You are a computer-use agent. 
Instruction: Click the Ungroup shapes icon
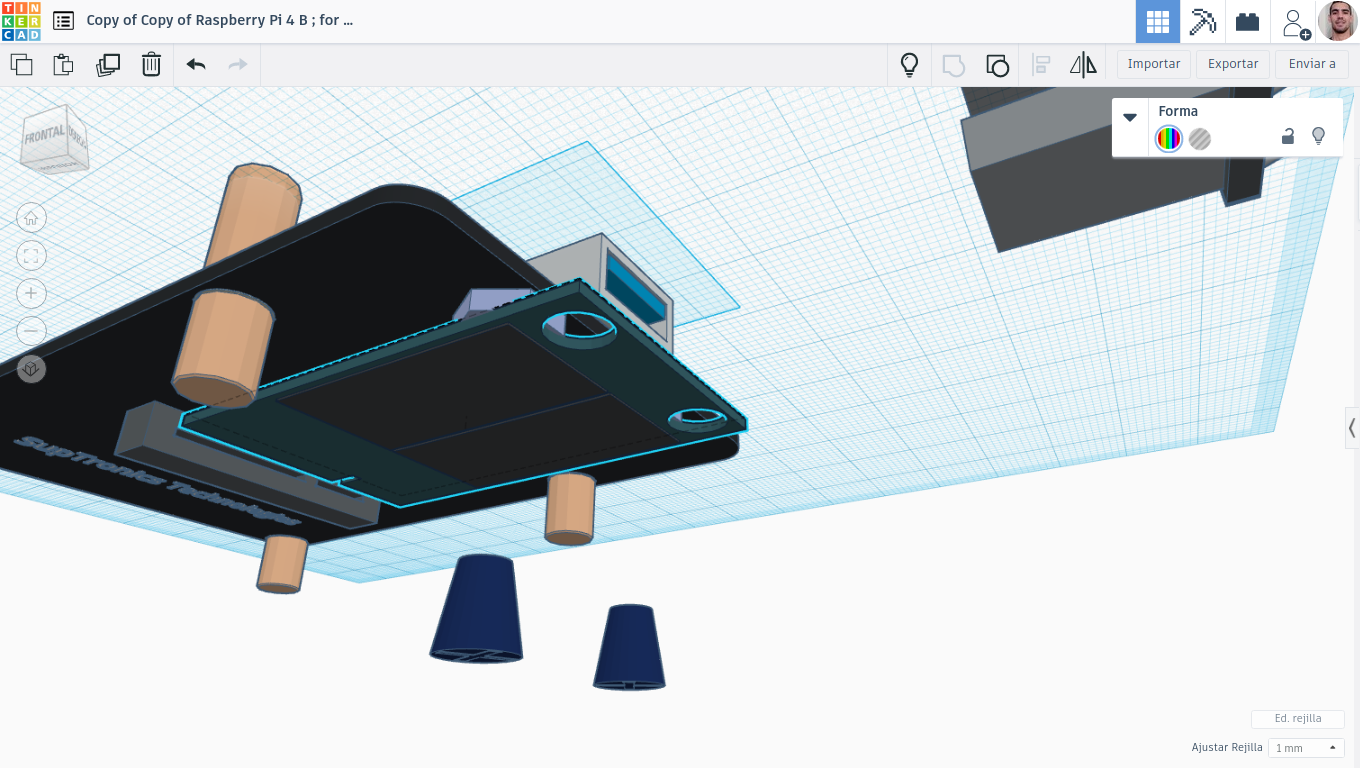pyautogui.click(x=997, y=65)
